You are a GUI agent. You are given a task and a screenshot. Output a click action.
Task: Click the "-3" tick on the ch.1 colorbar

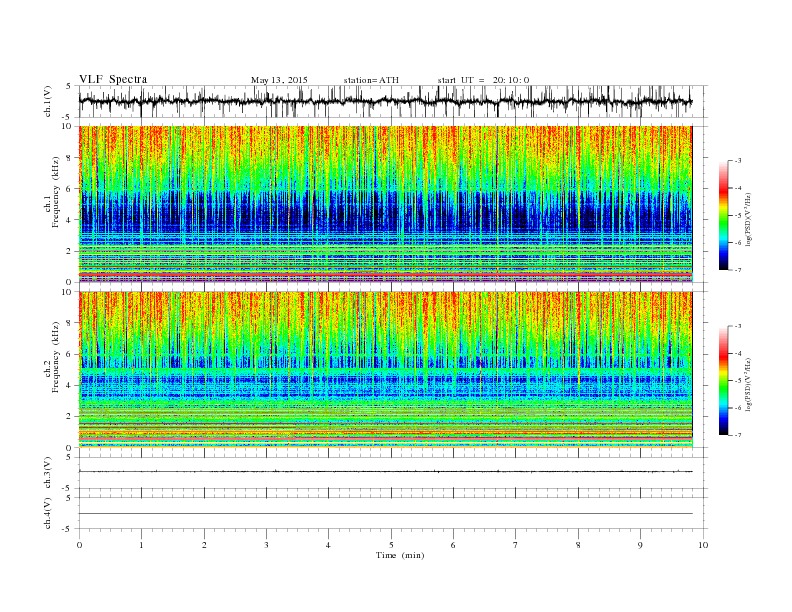click(738, 161)
